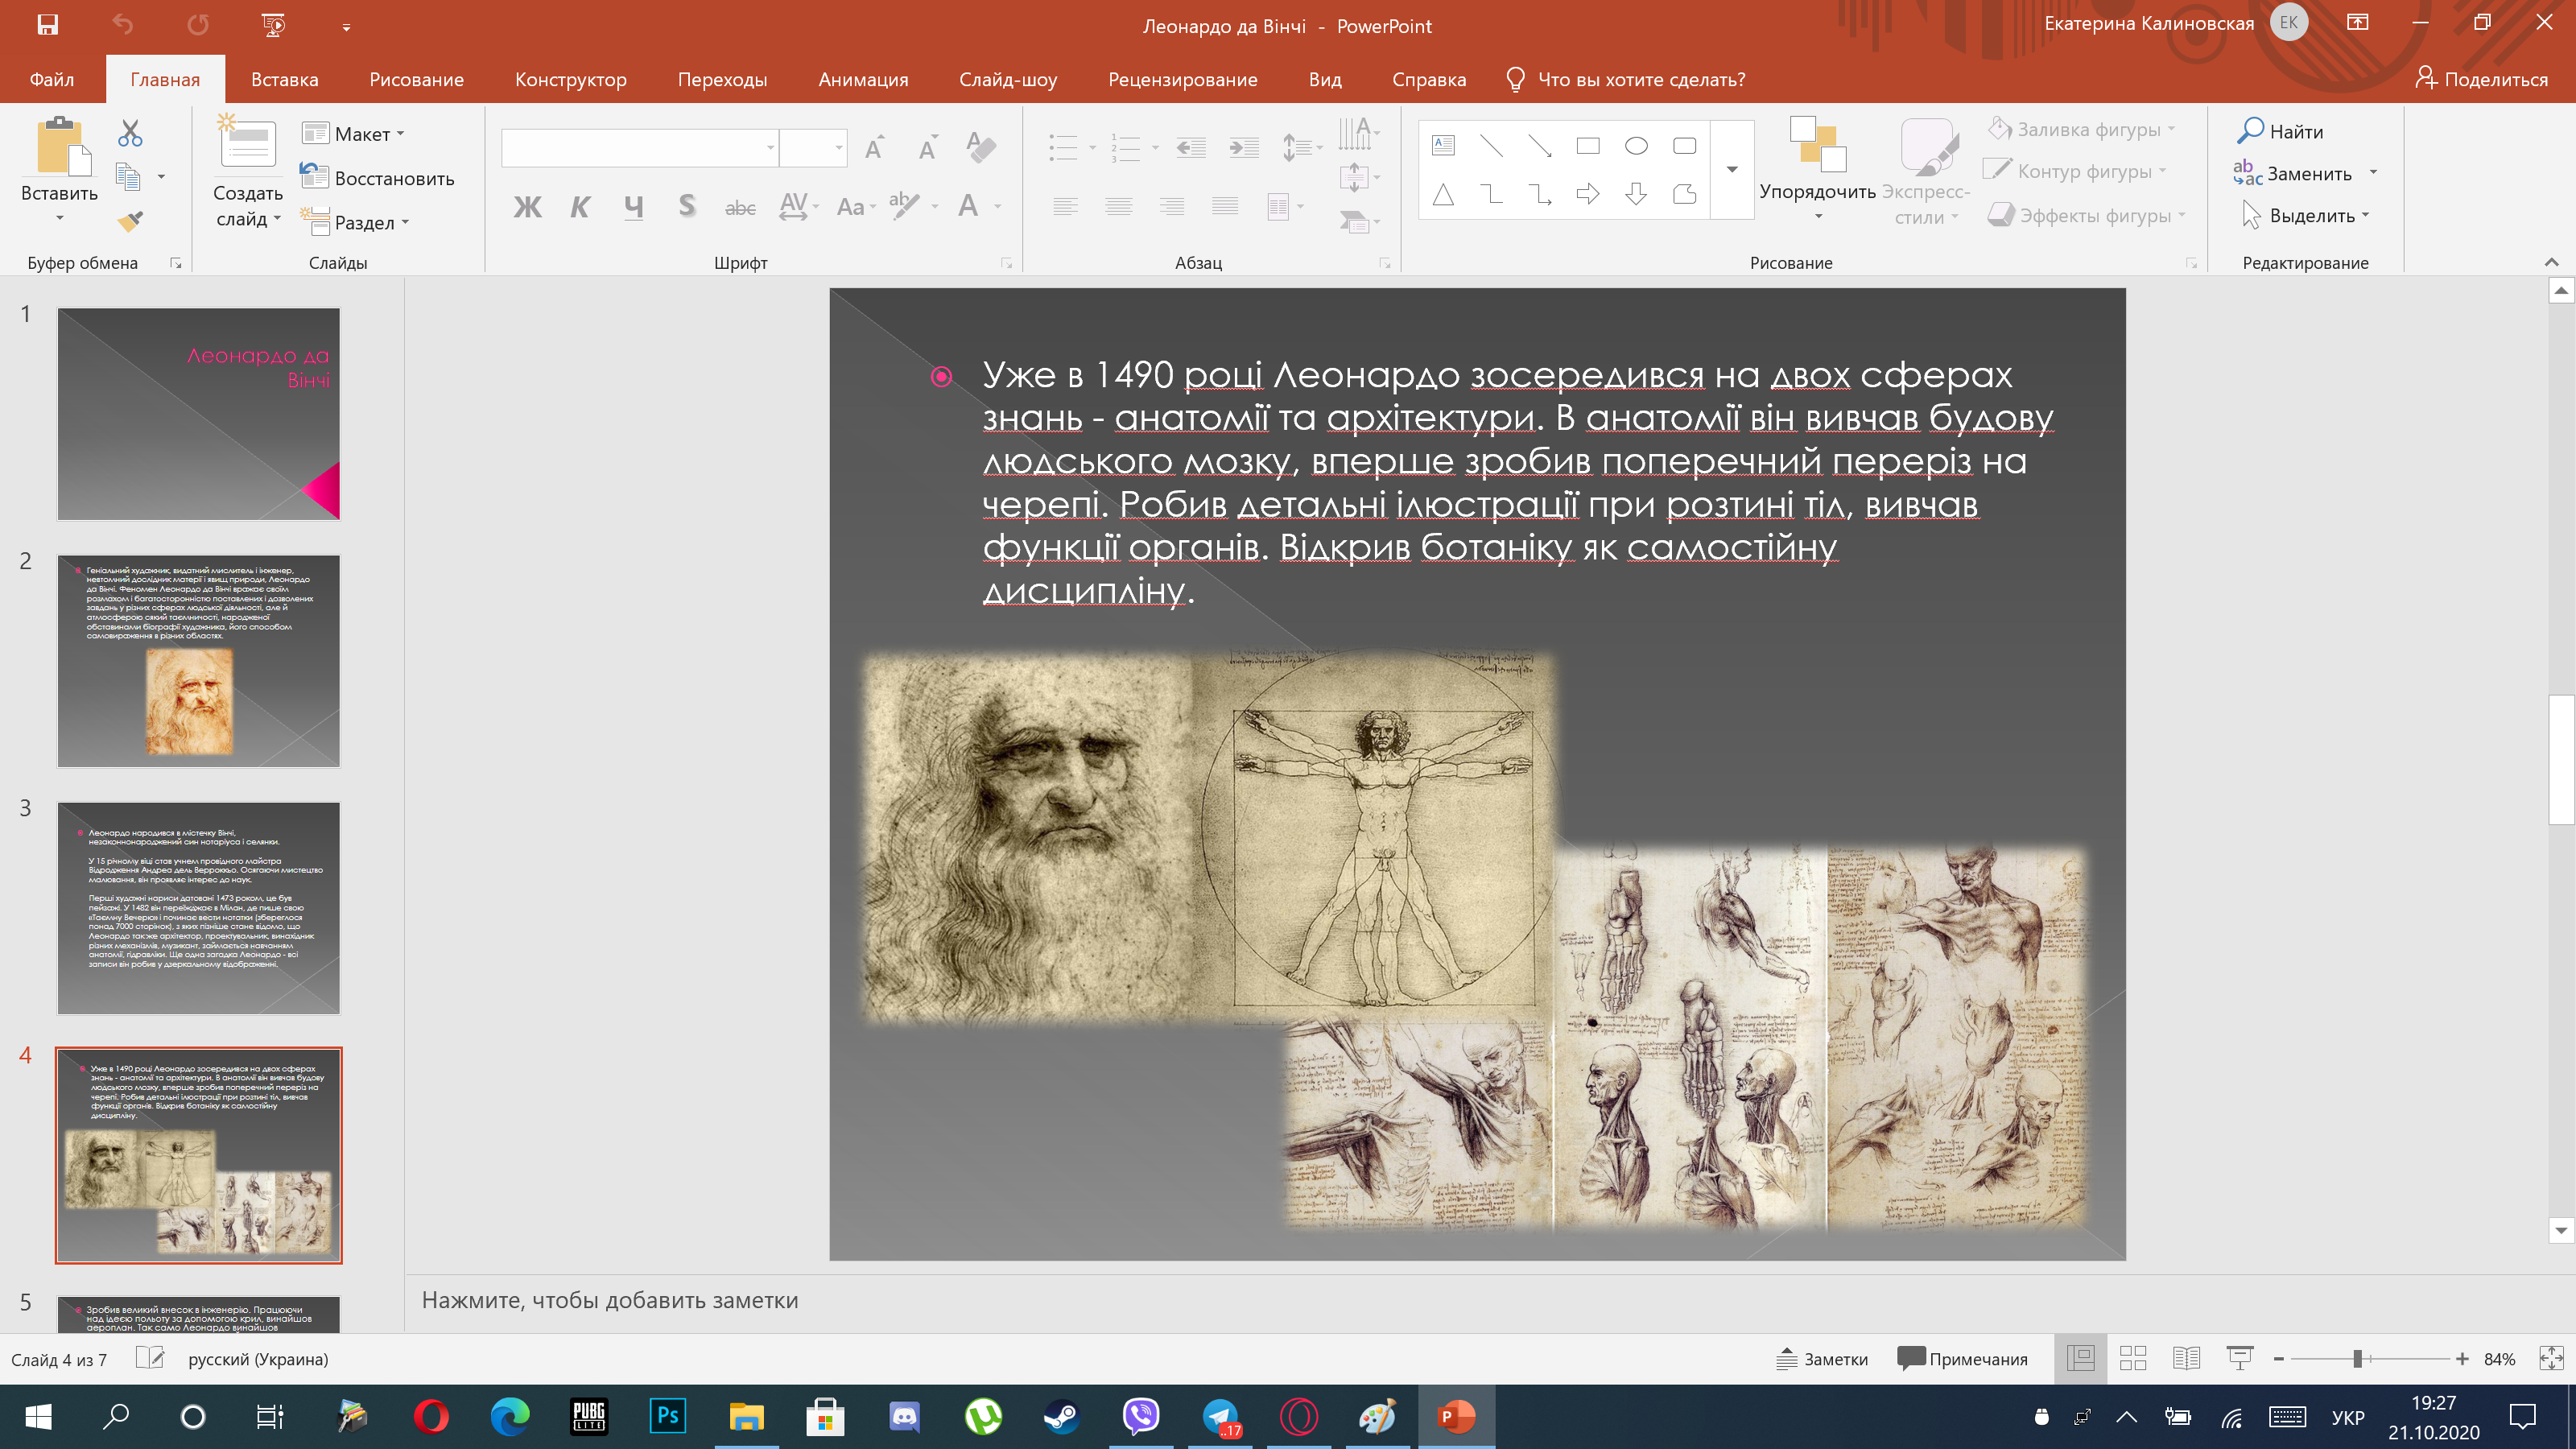Image resolution: width=2576 pixels, height=1449 pixels.
Task: Start slideshow from status bar icon
Action: coord(2240,1359)
